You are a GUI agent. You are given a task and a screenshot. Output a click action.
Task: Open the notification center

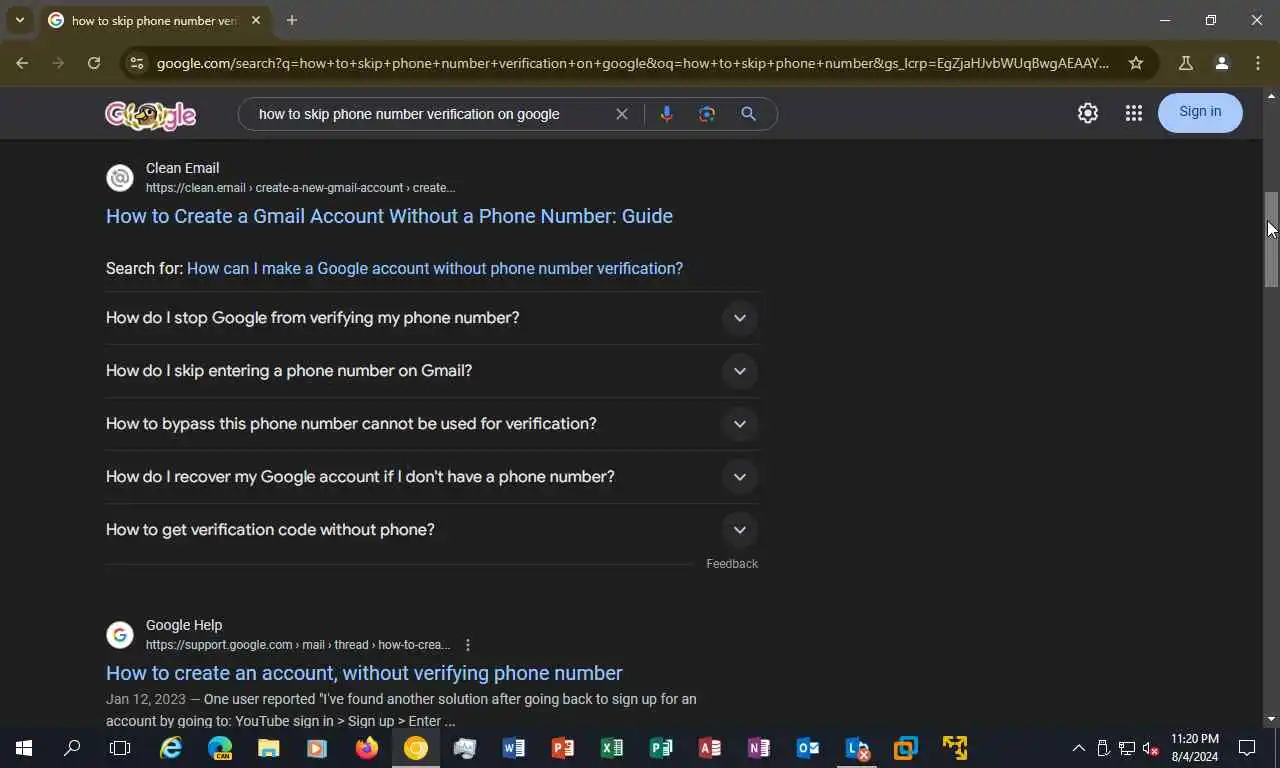pyautogui.click(x=1247, y=748)
